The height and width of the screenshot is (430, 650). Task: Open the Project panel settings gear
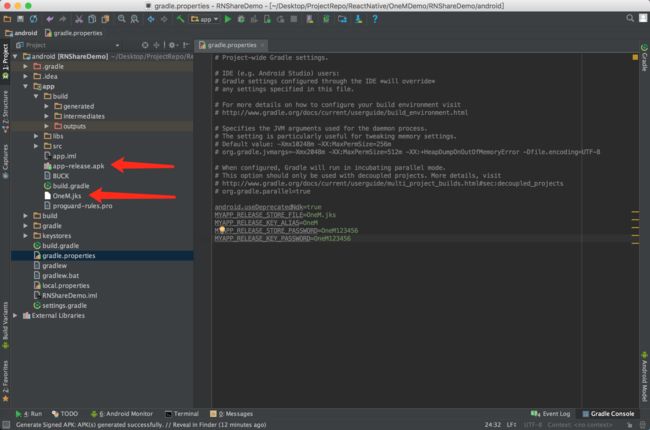(x=172, y=45)
